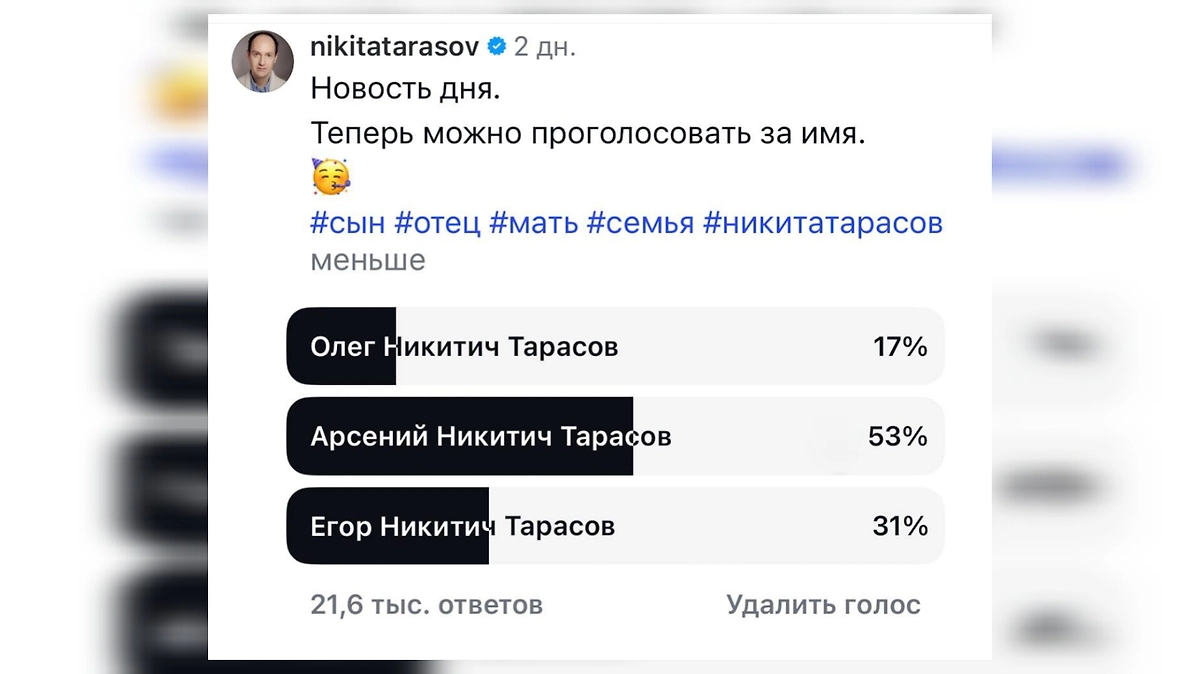Click the timestamp showing 2 дн.

point(544,46)
